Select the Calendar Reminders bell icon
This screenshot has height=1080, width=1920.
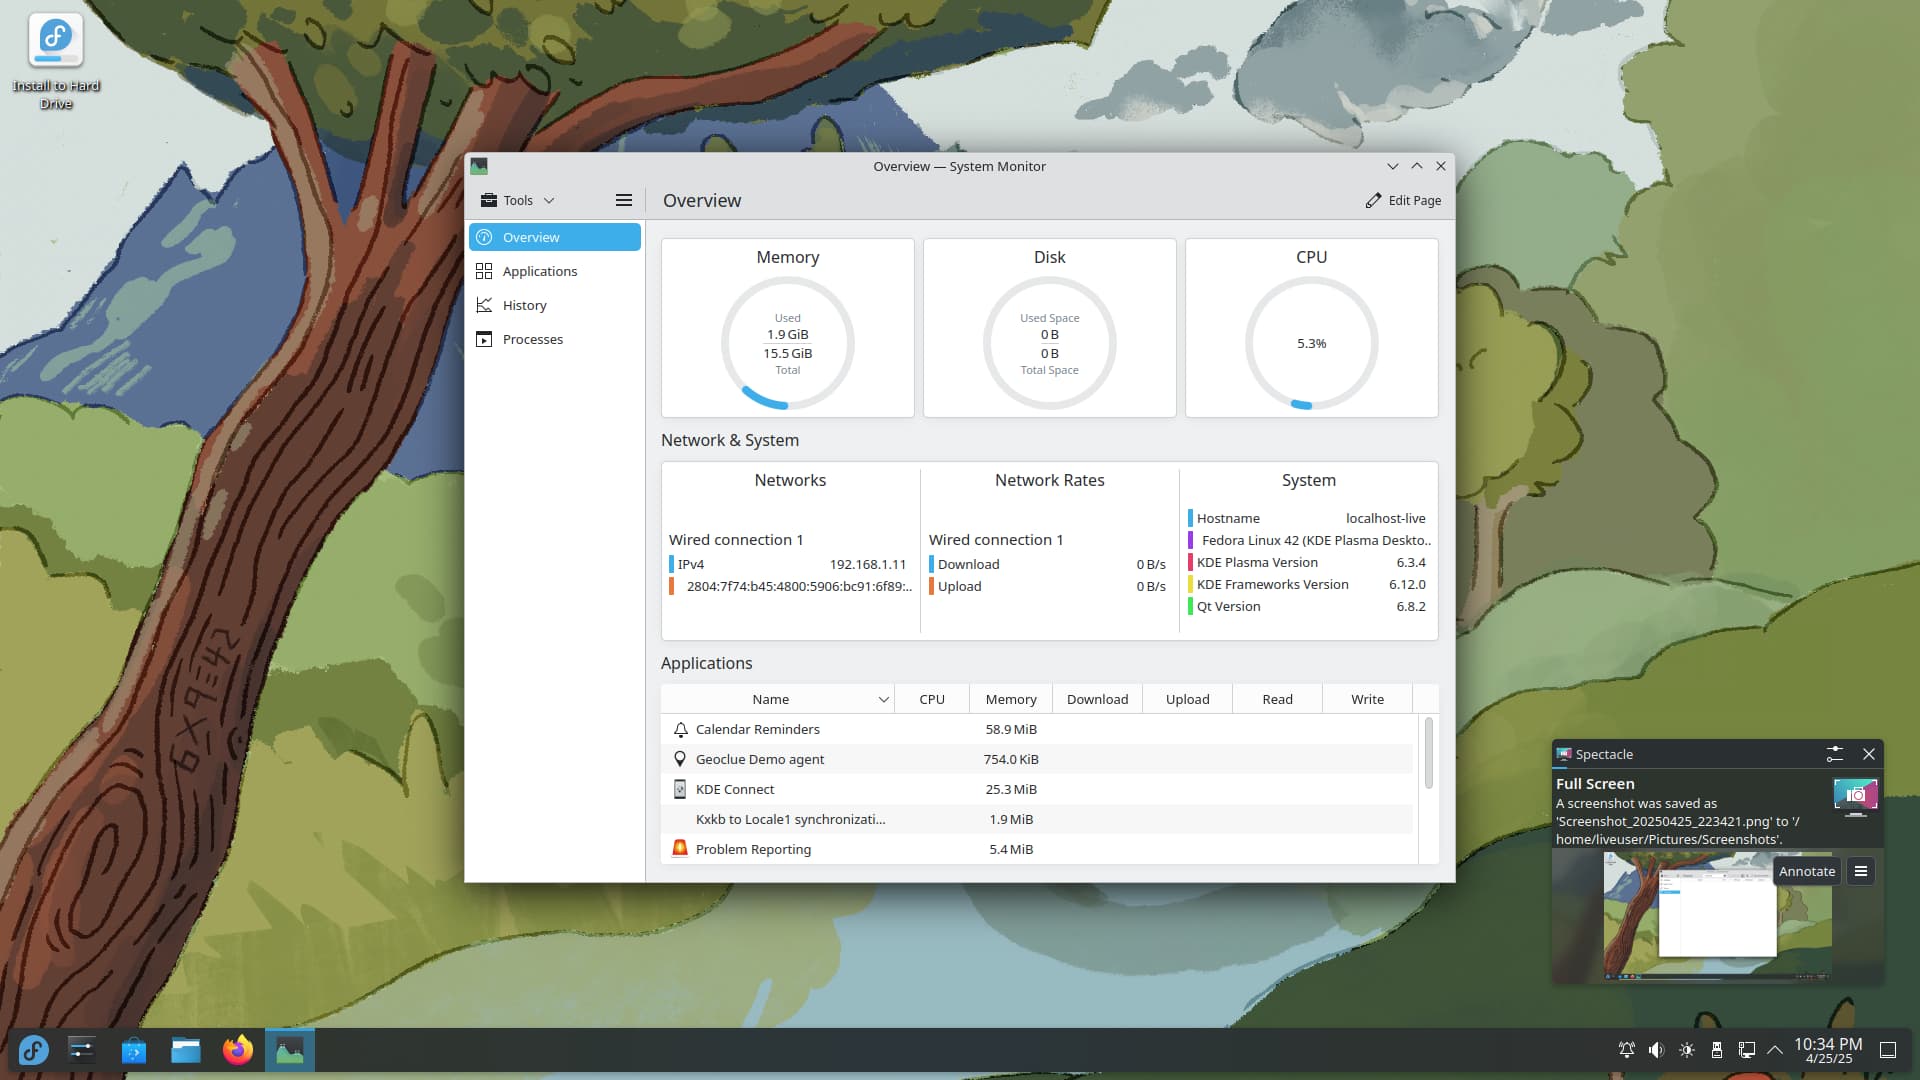pyautogui.click(x=680, y=729)
